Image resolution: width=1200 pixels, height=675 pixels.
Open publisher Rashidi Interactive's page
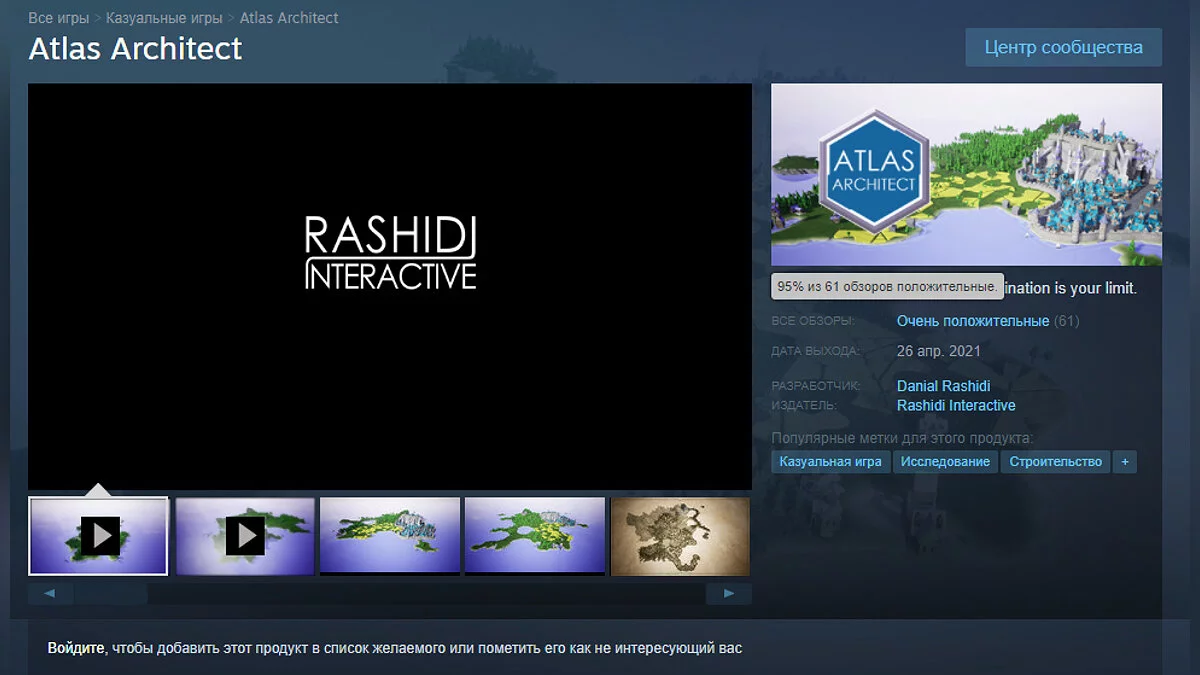point(956,405)
